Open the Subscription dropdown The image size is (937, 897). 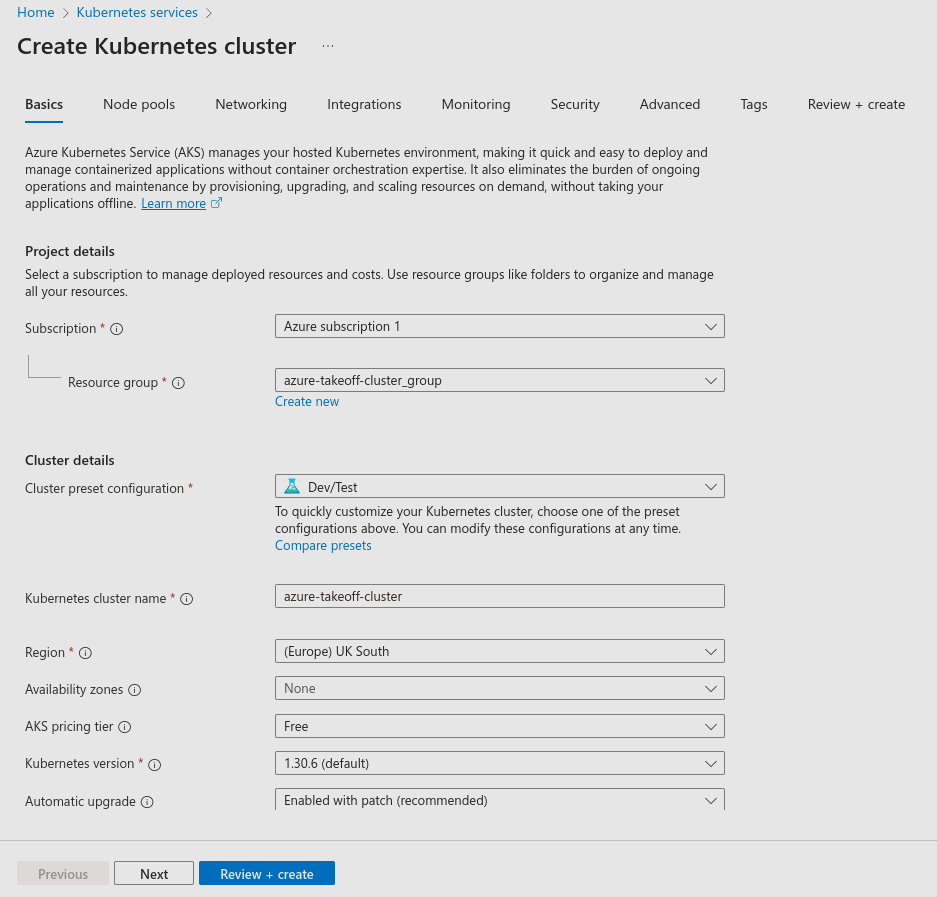(x=500, y=325)
